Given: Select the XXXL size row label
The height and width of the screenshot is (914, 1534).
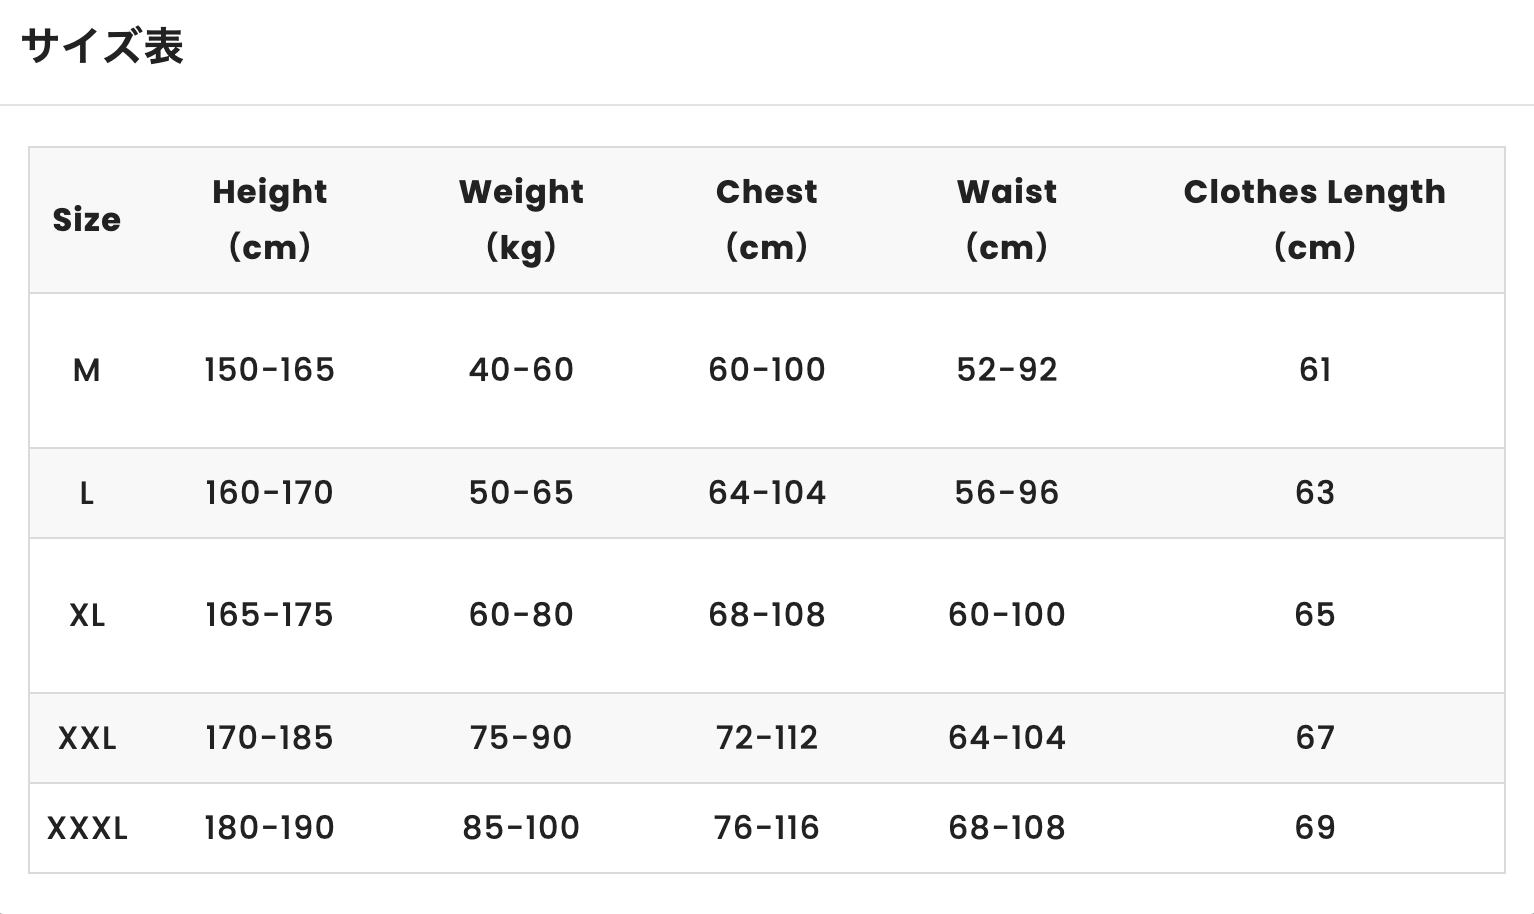Looking at the screenshot, I should [x=87, y=828].
